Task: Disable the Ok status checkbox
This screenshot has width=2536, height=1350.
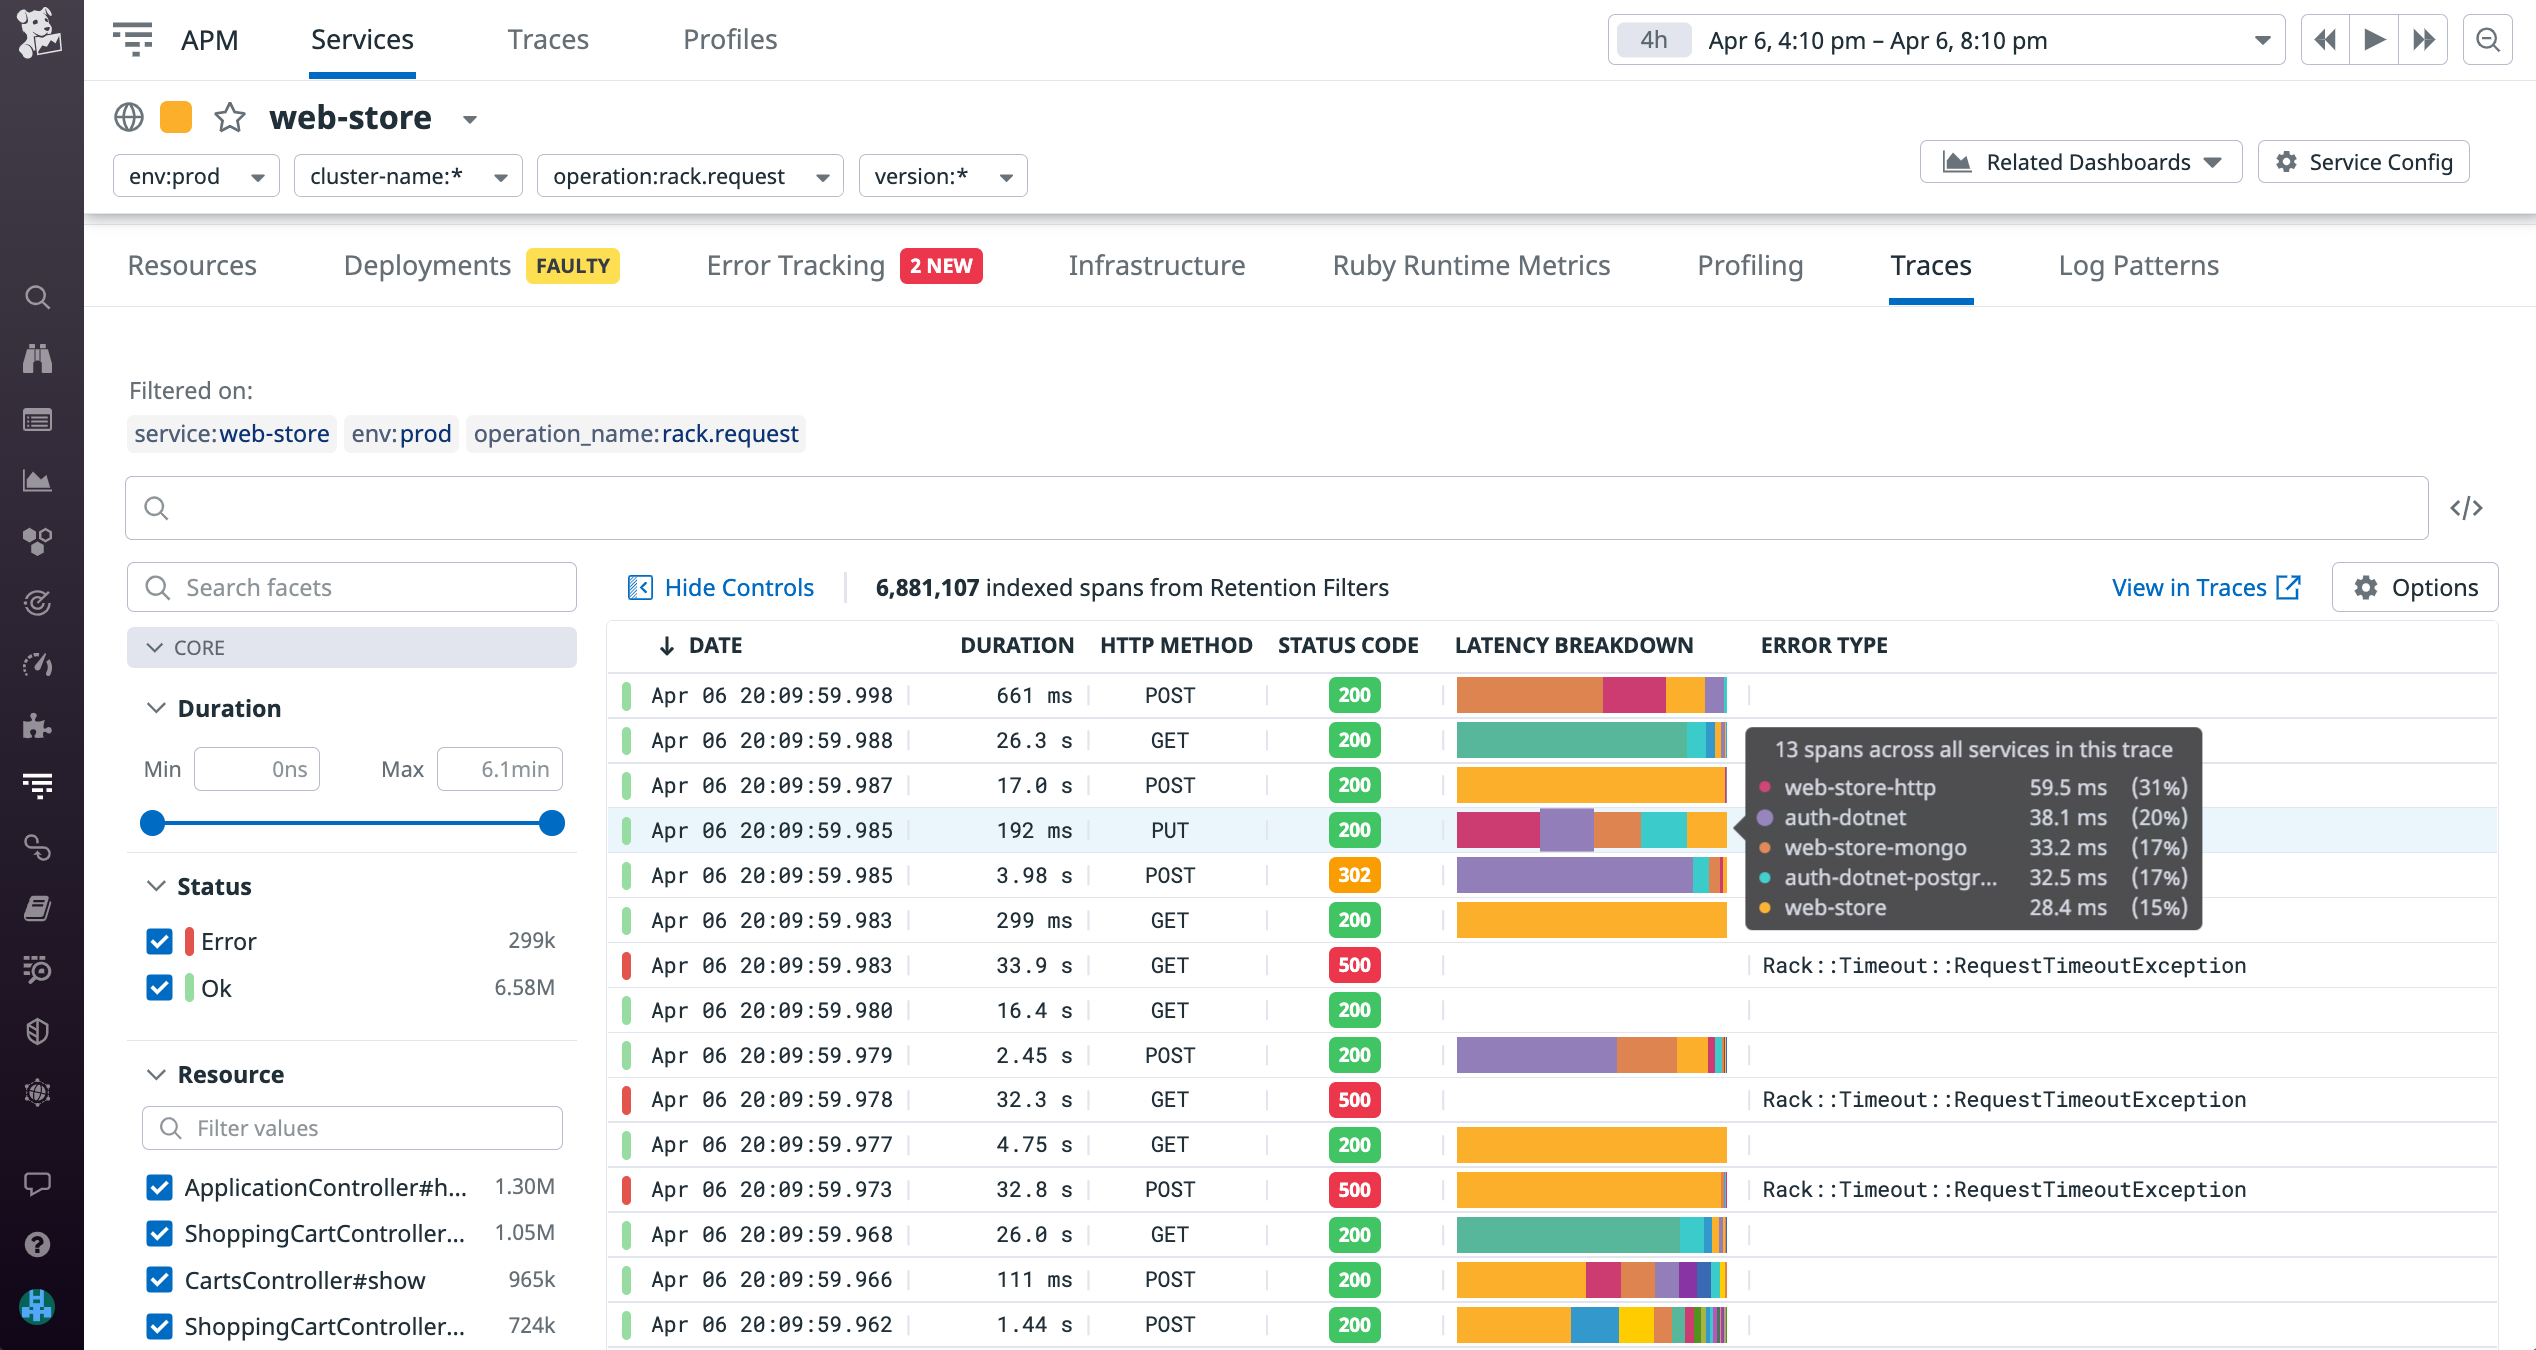Action: click(160, 988)
